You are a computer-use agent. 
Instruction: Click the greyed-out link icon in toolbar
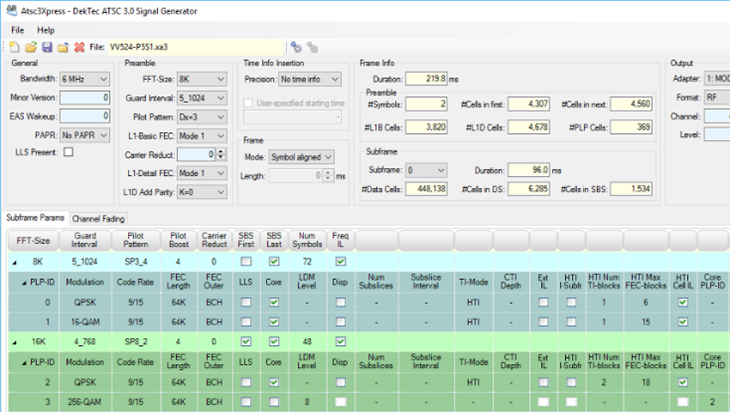click(x=312, y=47)
